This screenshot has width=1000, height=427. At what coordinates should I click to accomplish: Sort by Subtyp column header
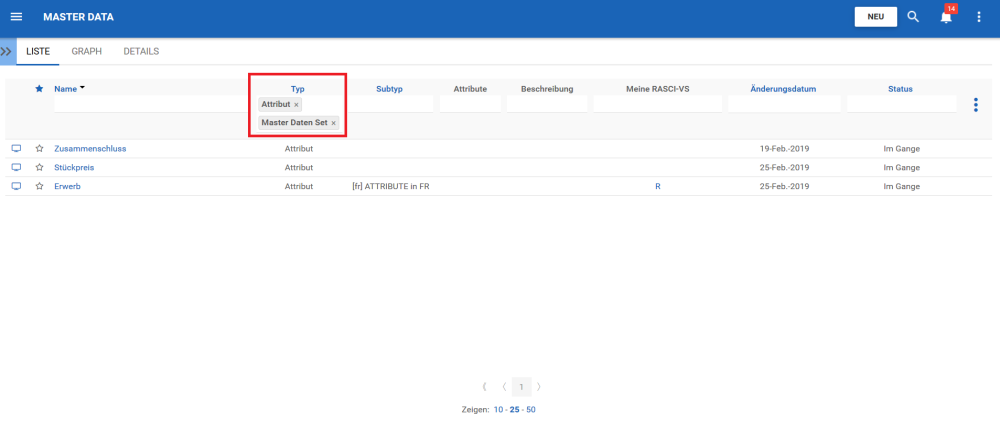click(389, 89)
